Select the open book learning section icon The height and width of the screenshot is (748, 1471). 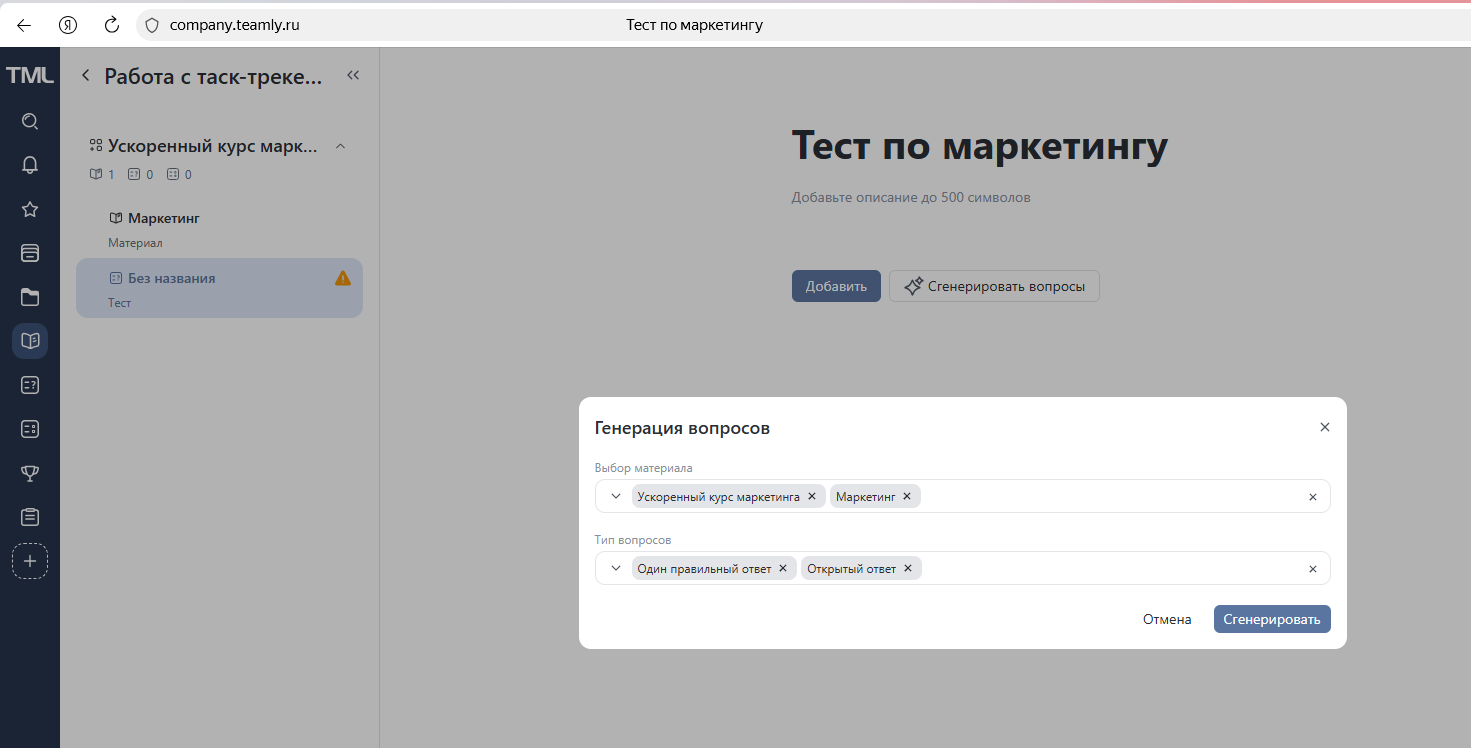[30, 340]
